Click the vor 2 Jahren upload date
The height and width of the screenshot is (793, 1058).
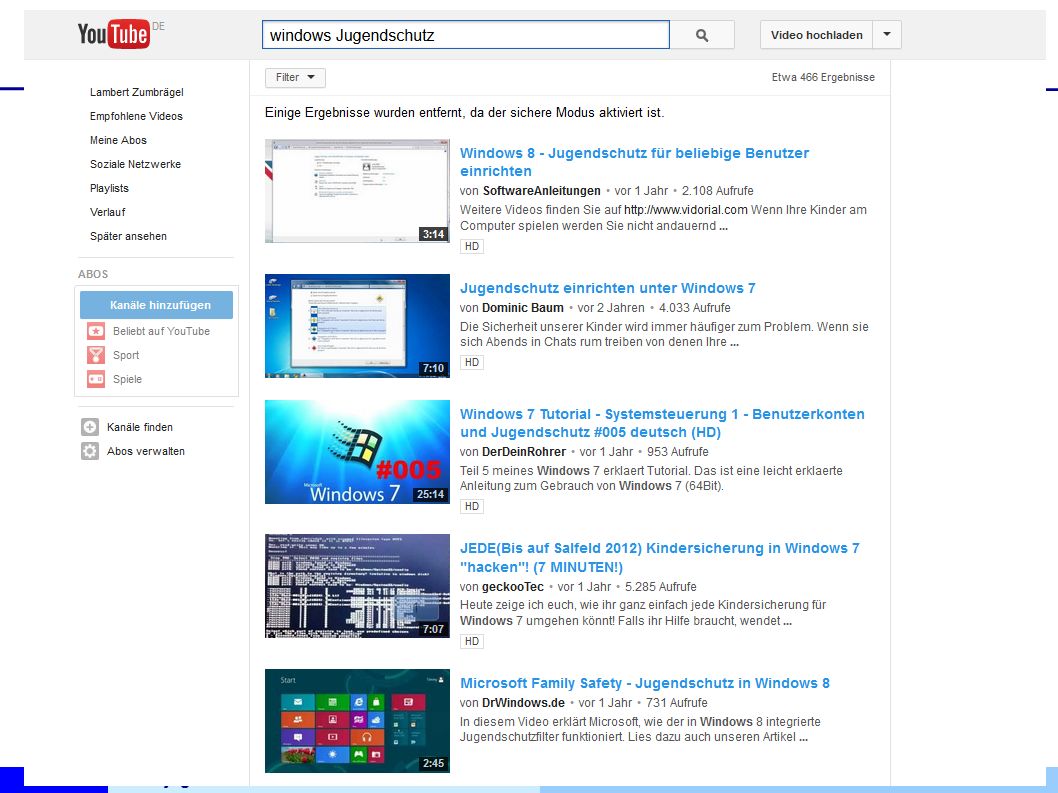[611, 308]
